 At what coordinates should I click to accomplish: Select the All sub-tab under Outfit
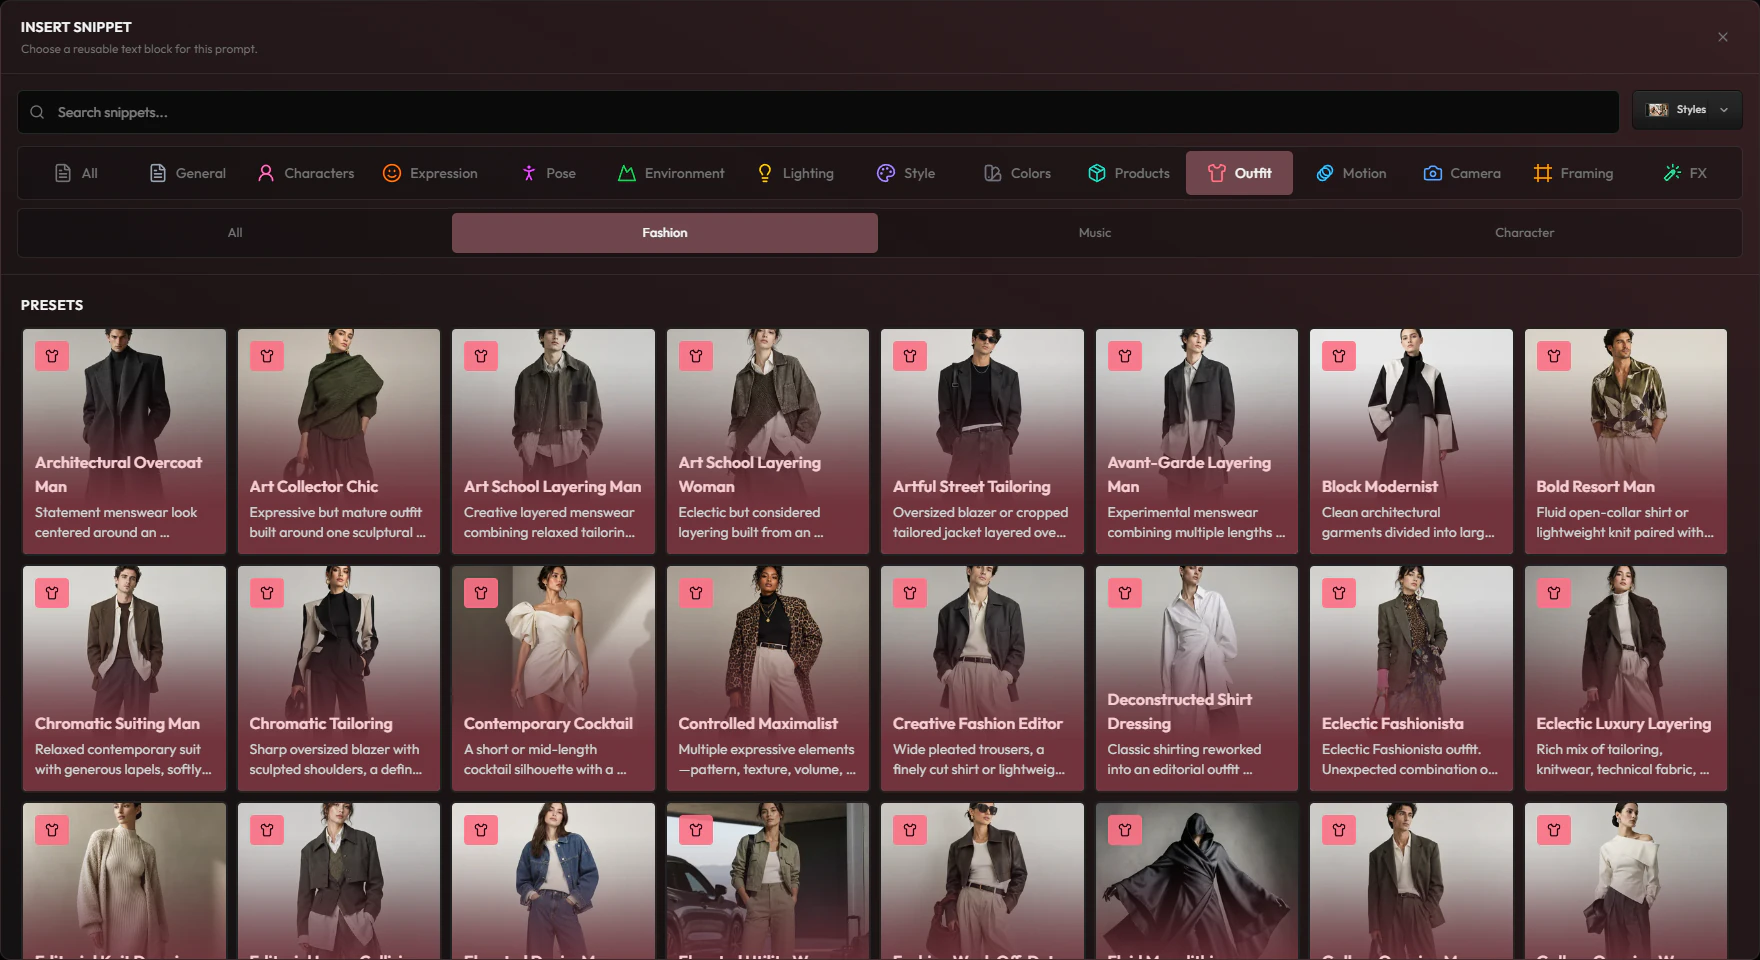click(x=235, y=233)
